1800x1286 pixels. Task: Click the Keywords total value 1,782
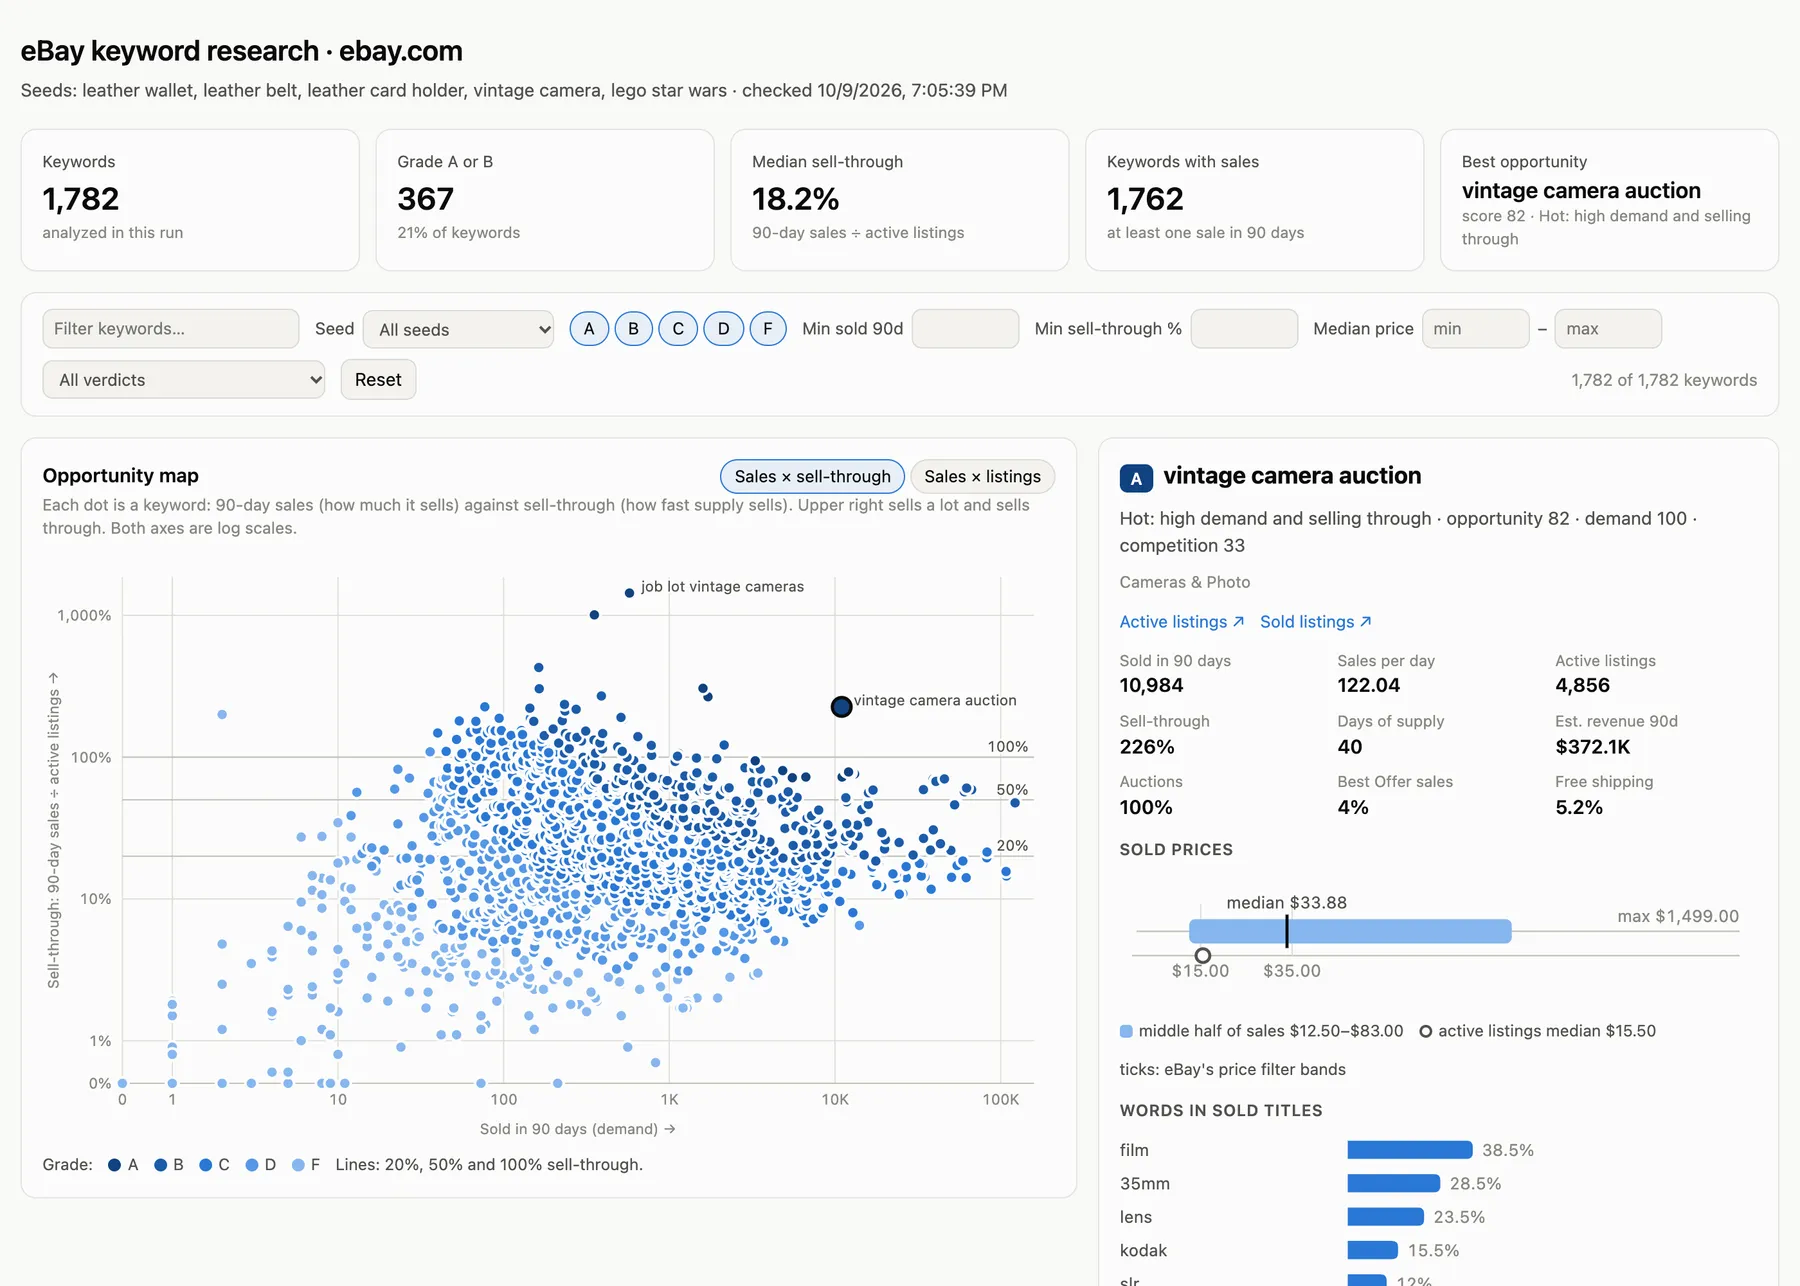tap(81, 199)
